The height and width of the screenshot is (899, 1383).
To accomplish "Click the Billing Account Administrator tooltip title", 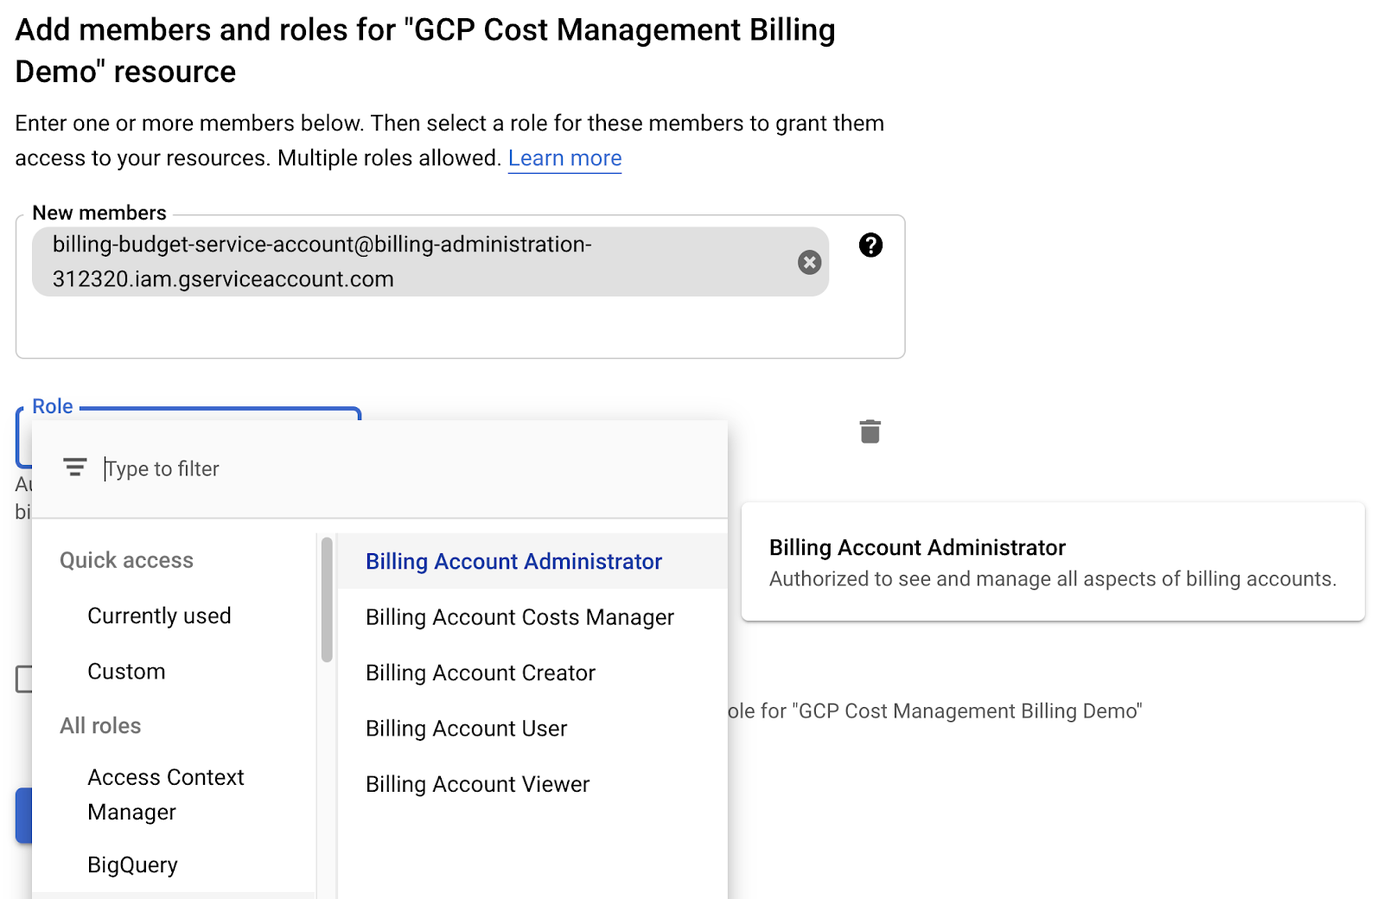I will [x=917, y=548].
